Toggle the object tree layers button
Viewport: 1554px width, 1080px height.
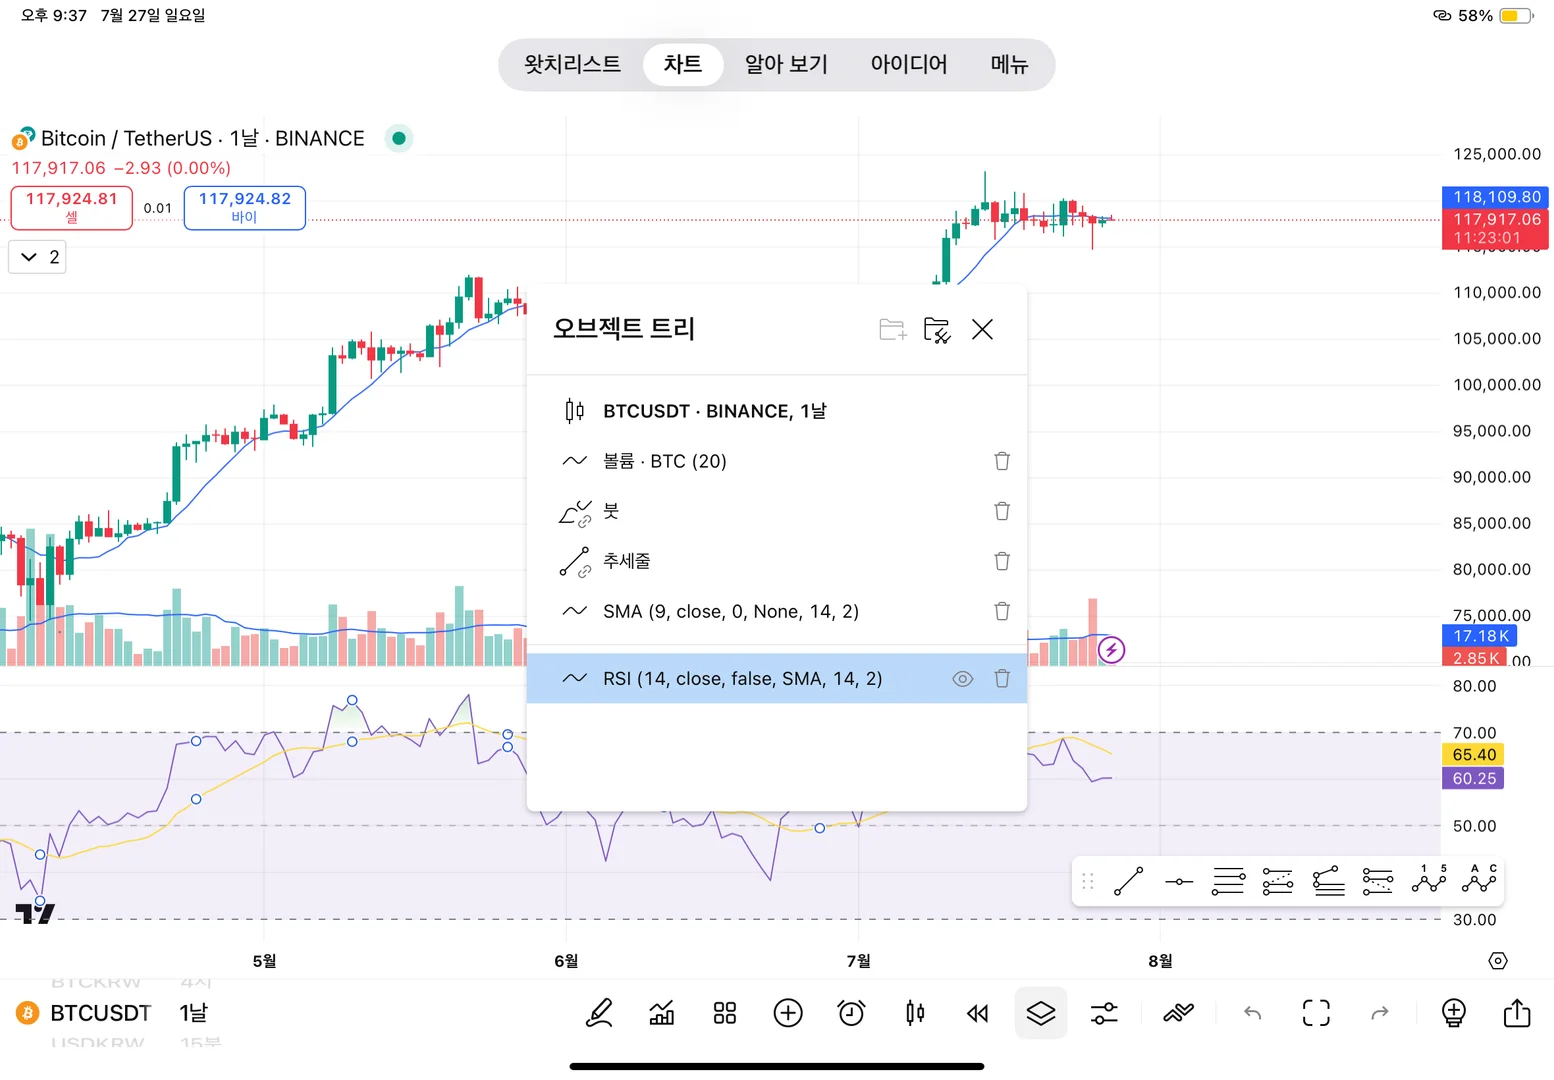(1041, 1013)
